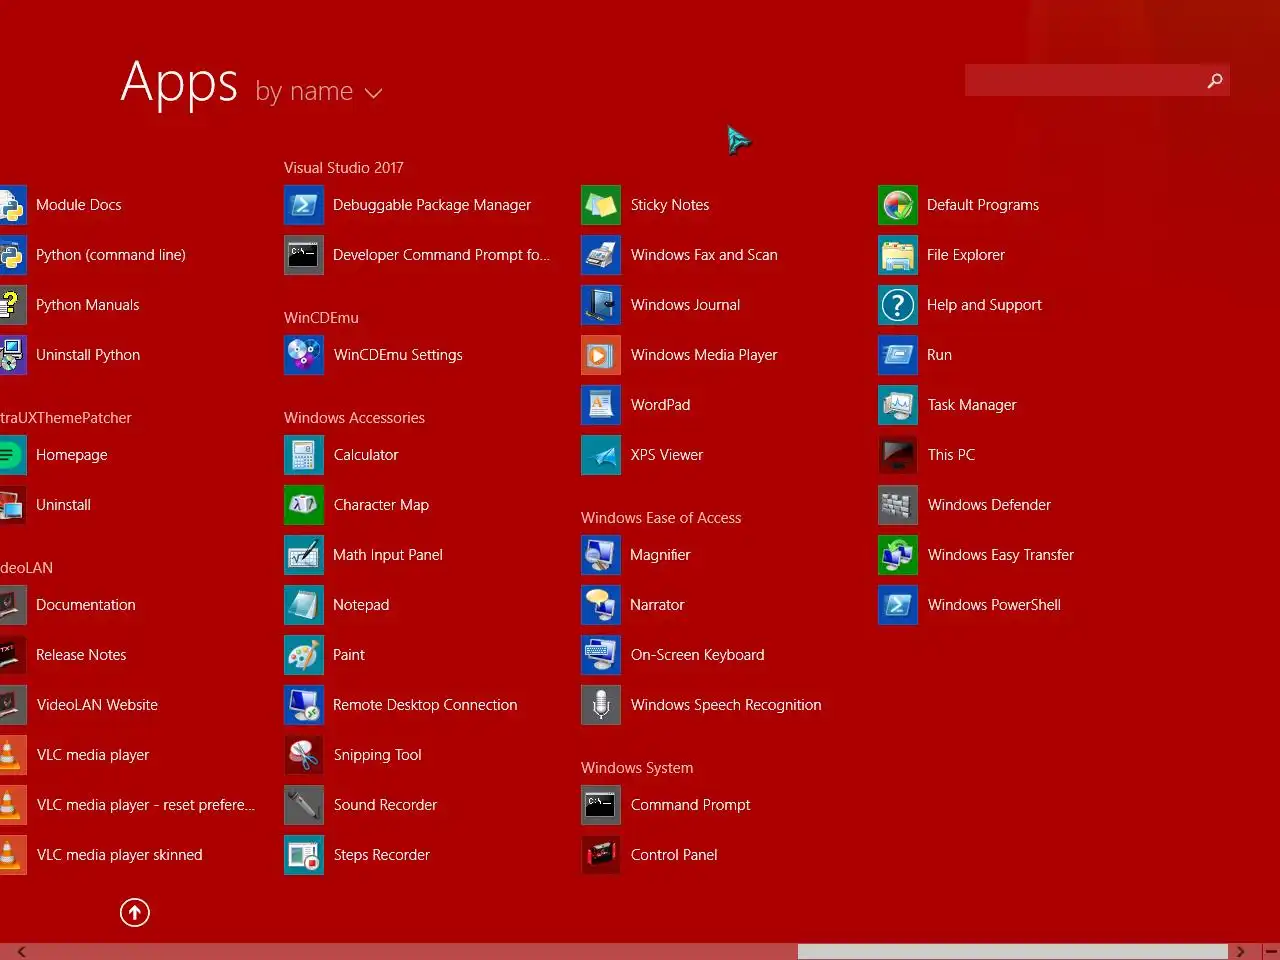Open the Release Notes label
Image resolution: width=1280 pixels, height=960 pixels.
(81, 655)
